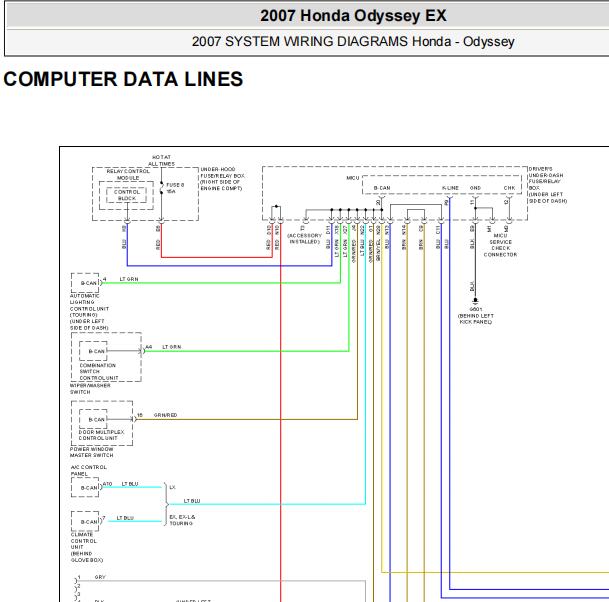Click 'GRN/RED' label at pin 15
This screenshot has height=602, width=609.
(x=165, y=415)
